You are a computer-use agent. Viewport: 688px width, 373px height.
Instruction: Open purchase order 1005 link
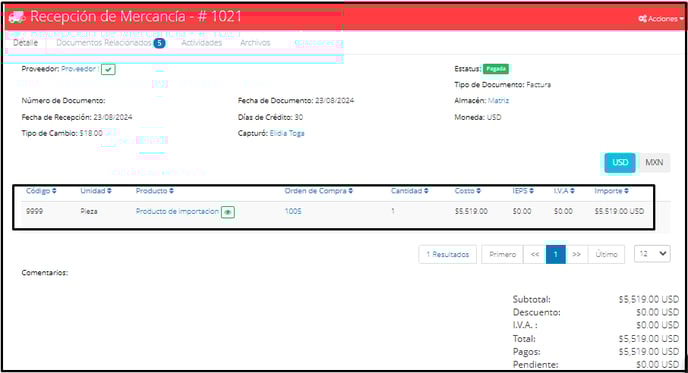(293, 211)
